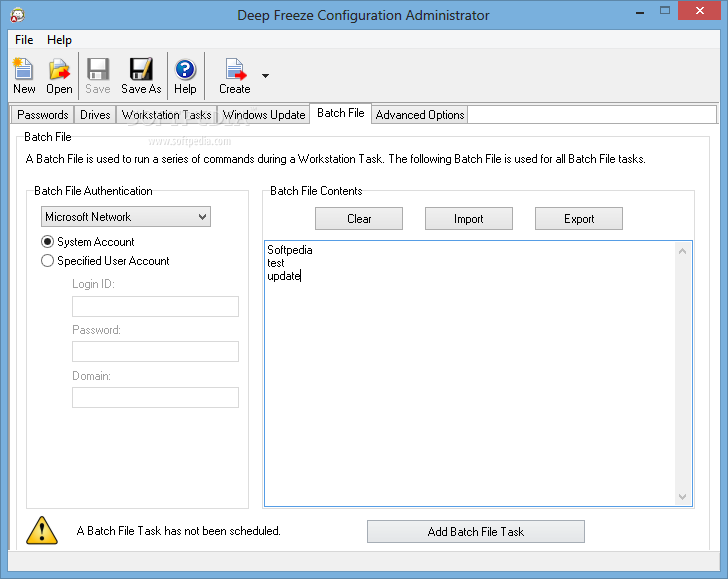Viewport: 728px width, 579px height.
Task: Switch to the Advanced Options tab
Action: (x=420, y=115)
